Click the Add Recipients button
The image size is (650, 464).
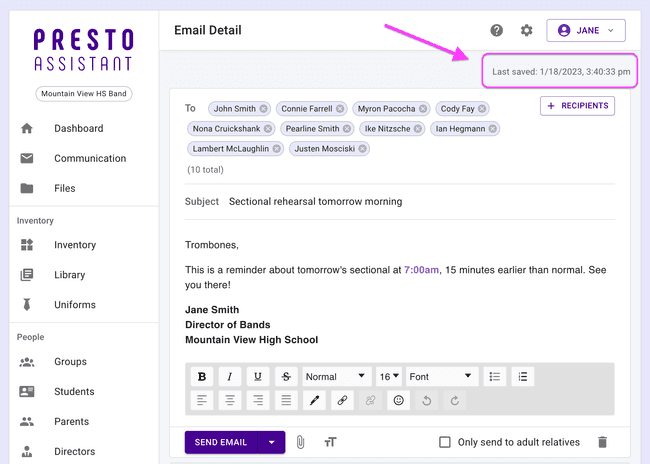pyautogui.click(x=577, y=106)
